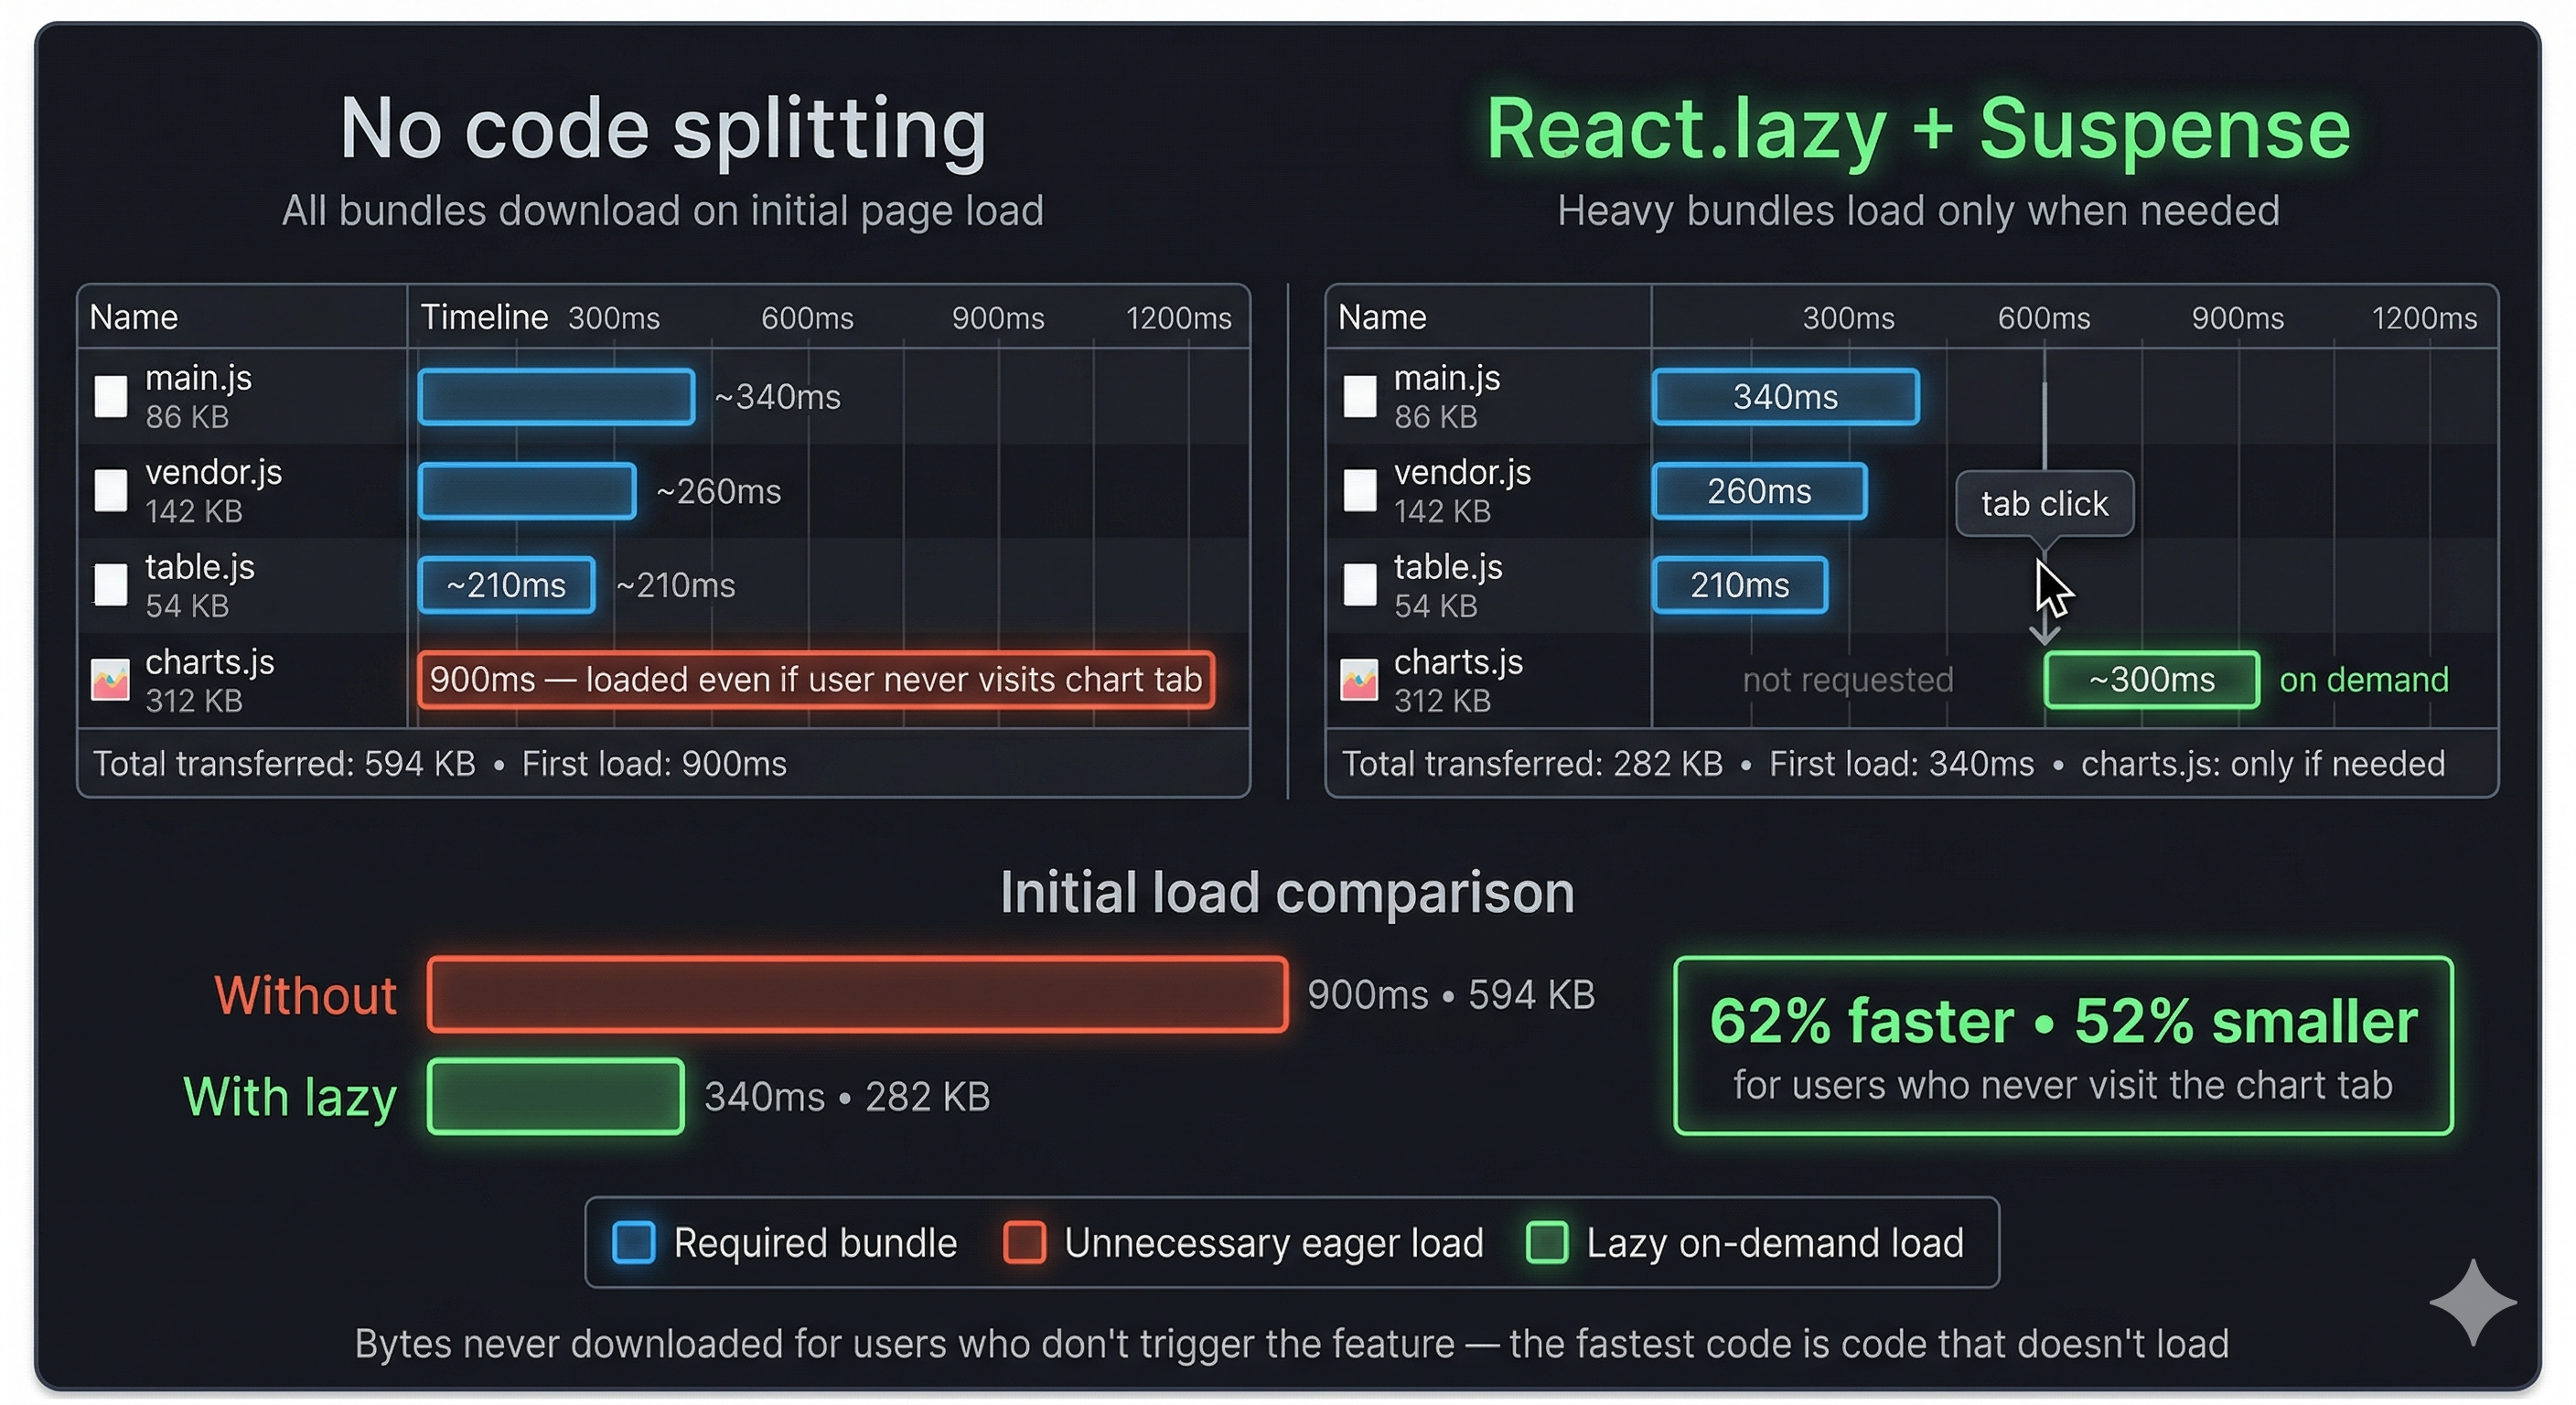Click the vendor.js file icon in the React.lazy table

tap(1360, 490)
